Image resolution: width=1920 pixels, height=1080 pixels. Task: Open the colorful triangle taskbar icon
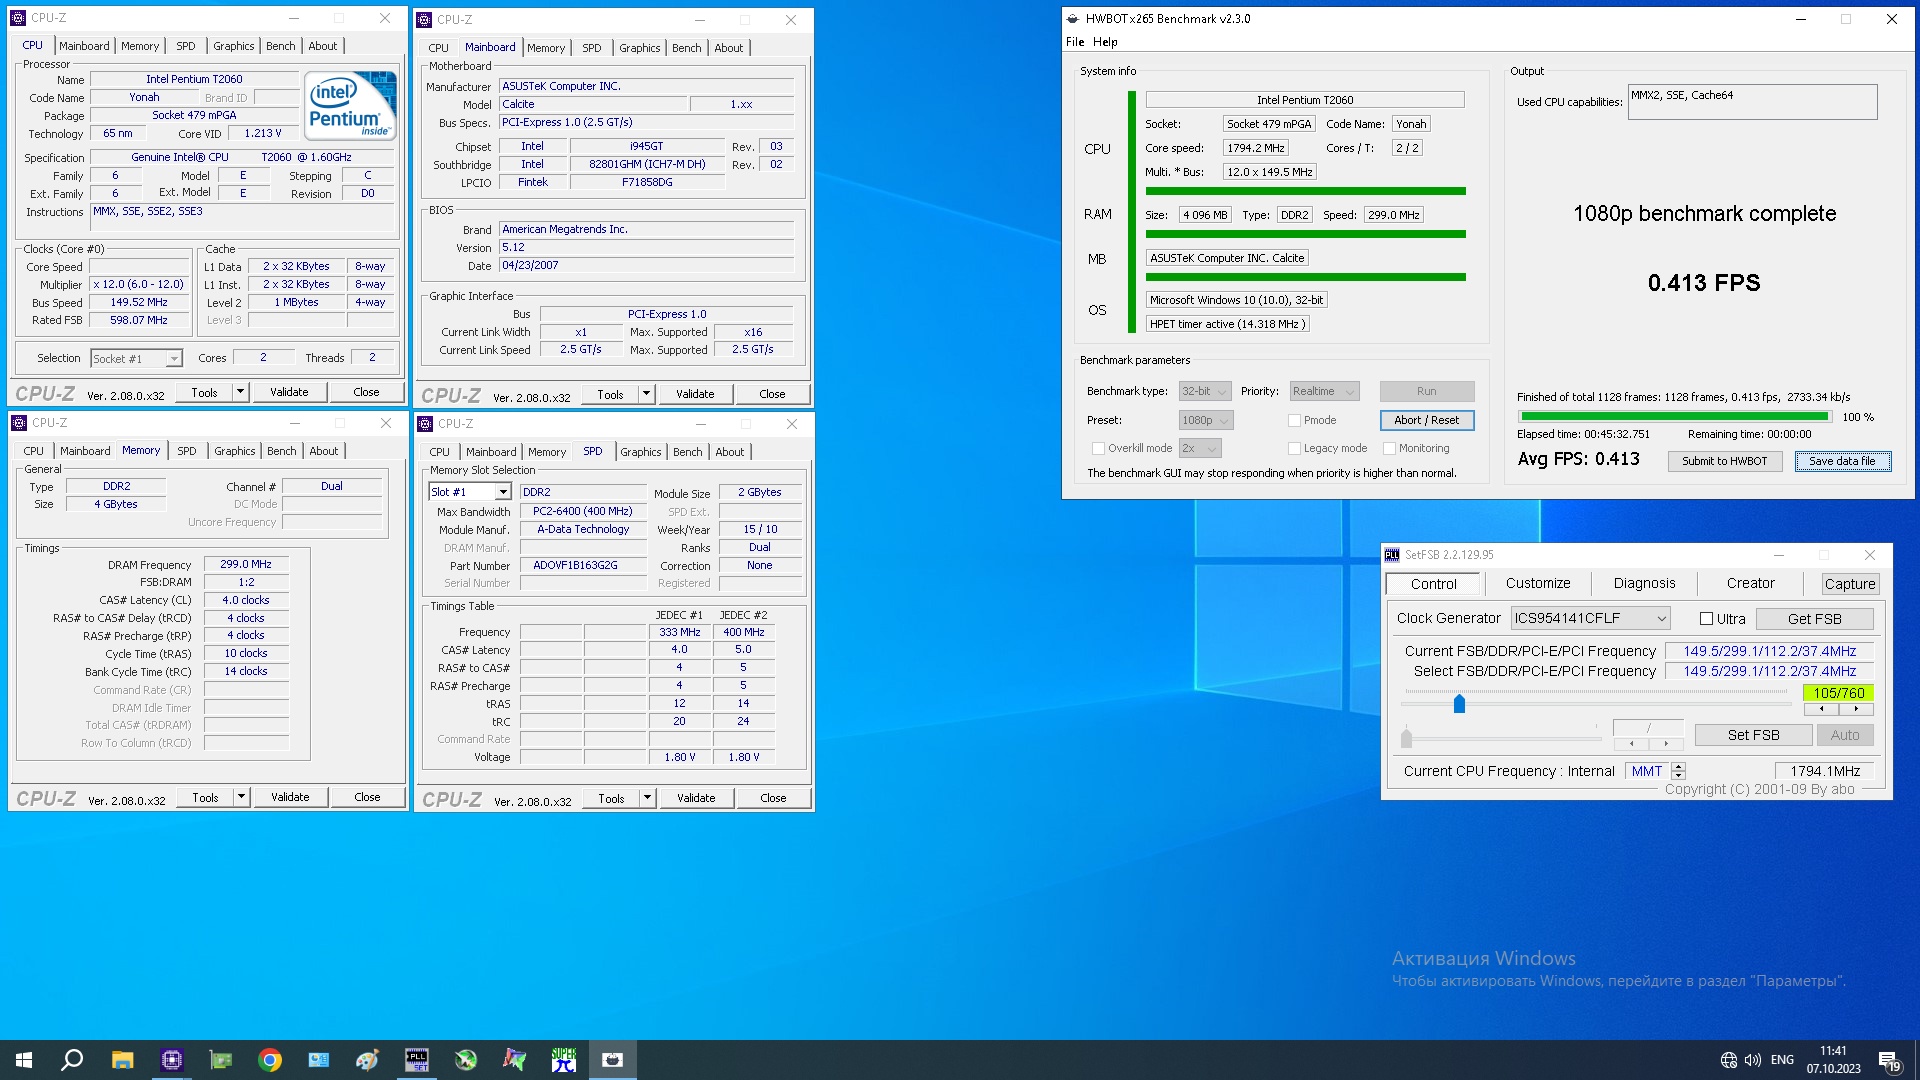(515, 1060)
